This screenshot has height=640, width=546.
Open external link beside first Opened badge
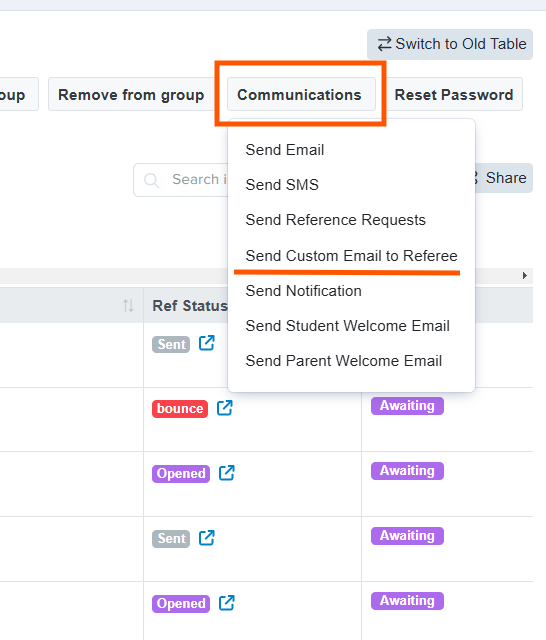coord(226,473)
